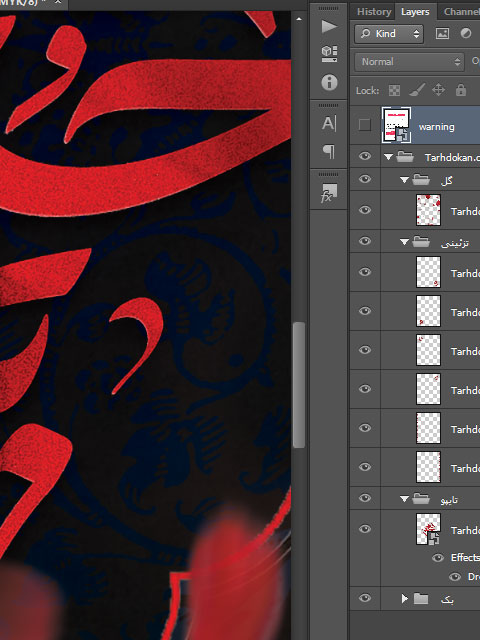The image size is (480, 640).
Task: Open the Actions panel play icon
Action: (x=329, y=27)
